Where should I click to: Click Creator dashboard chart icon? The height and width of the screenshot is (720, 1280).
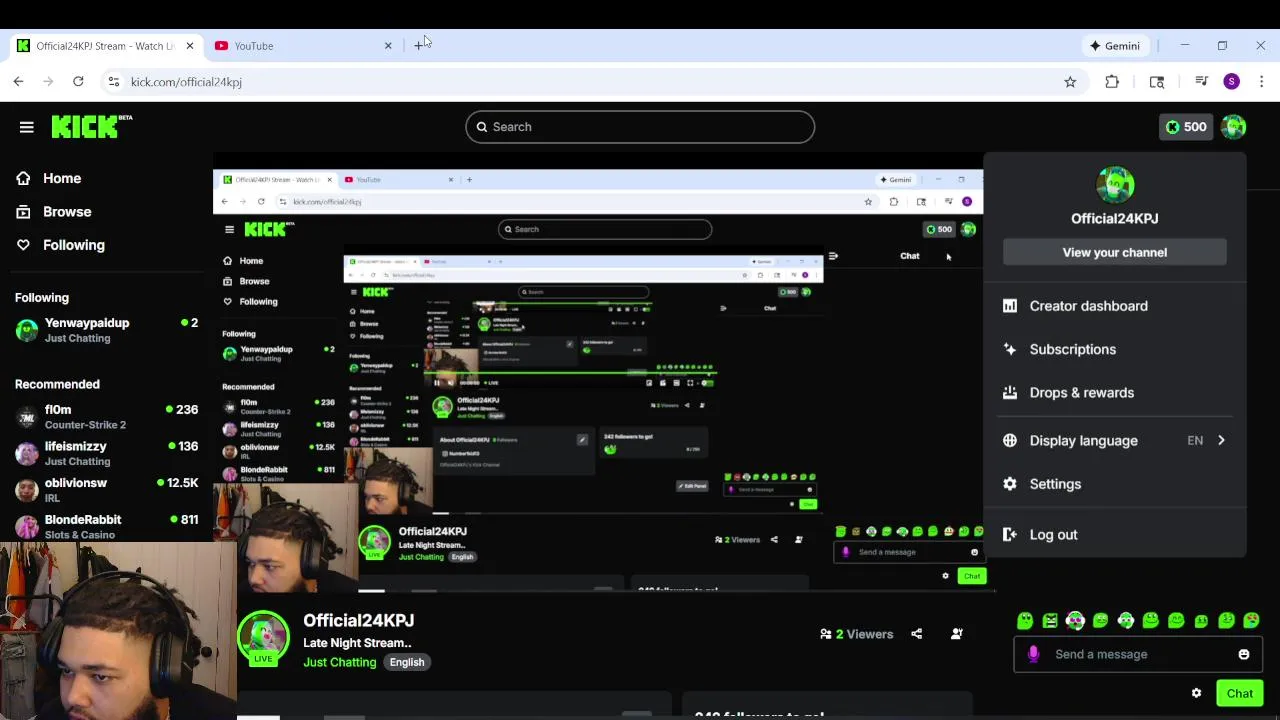coord(1010,306)
